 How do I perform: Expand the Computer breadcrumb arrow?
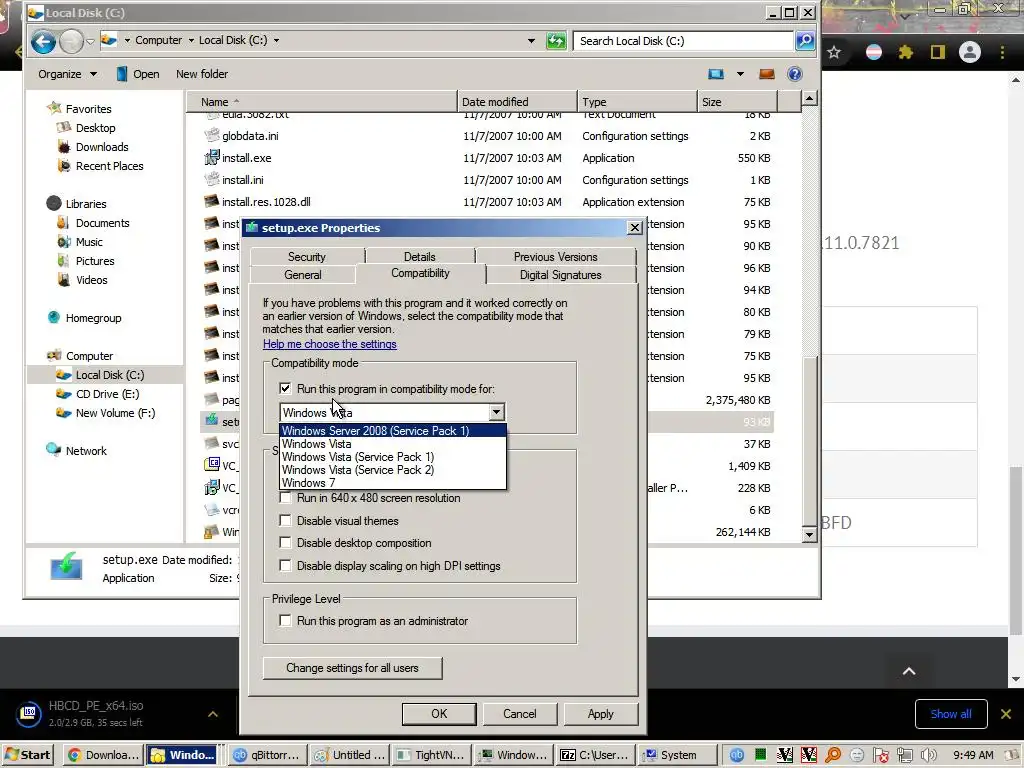coord(191,40)
